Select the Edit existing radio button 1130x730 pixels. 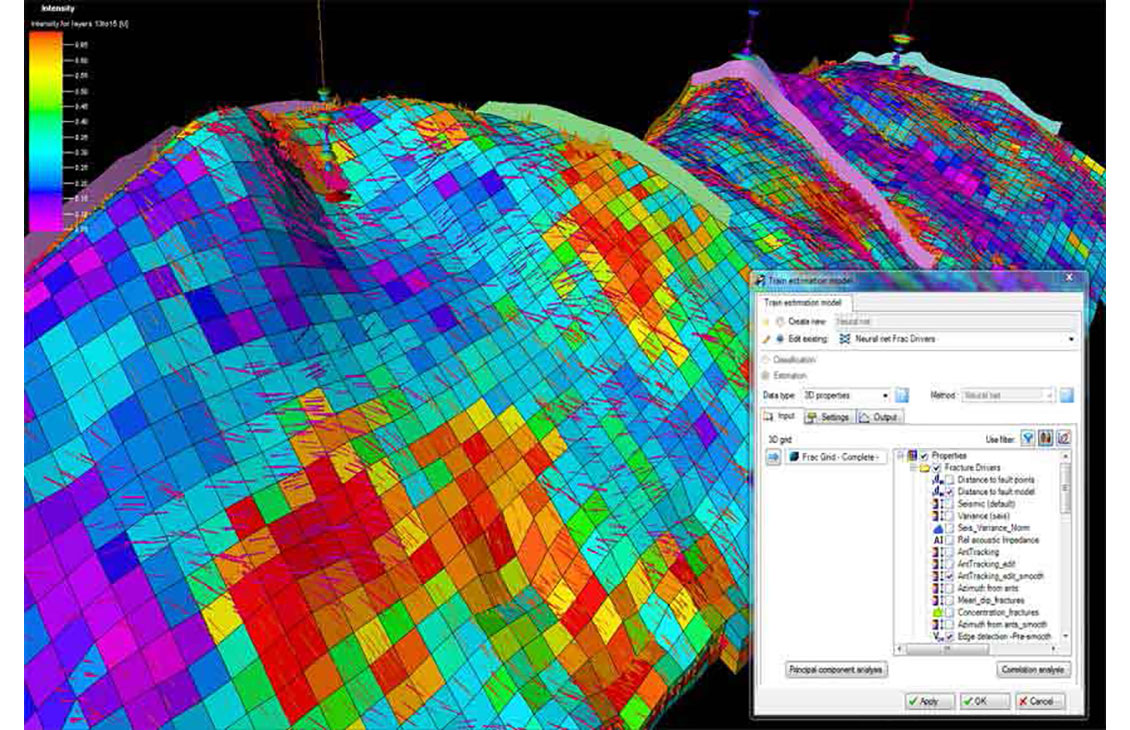(780, 339)
